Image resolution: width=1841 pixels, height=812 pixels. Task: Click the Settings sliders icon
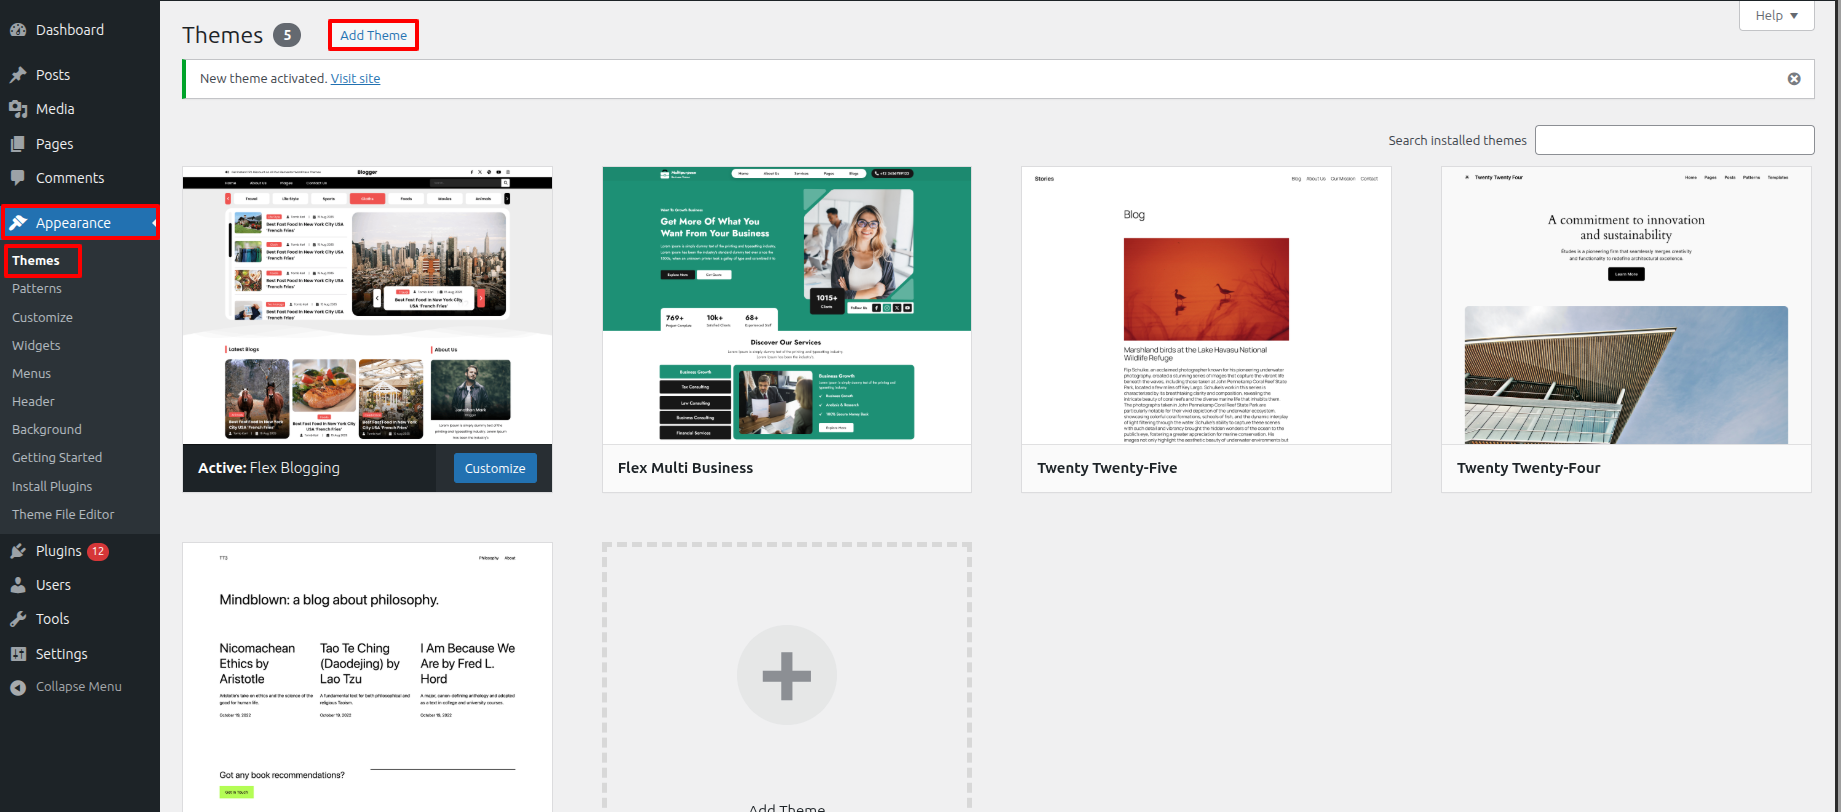pos(18,654)
